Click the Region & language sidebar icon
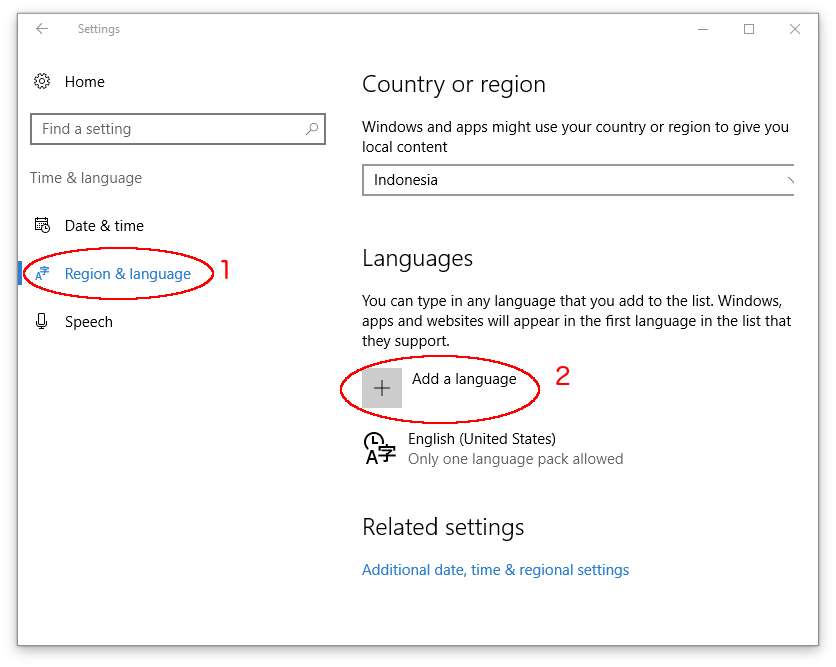The image size is (836, 667). click(42, 274)
